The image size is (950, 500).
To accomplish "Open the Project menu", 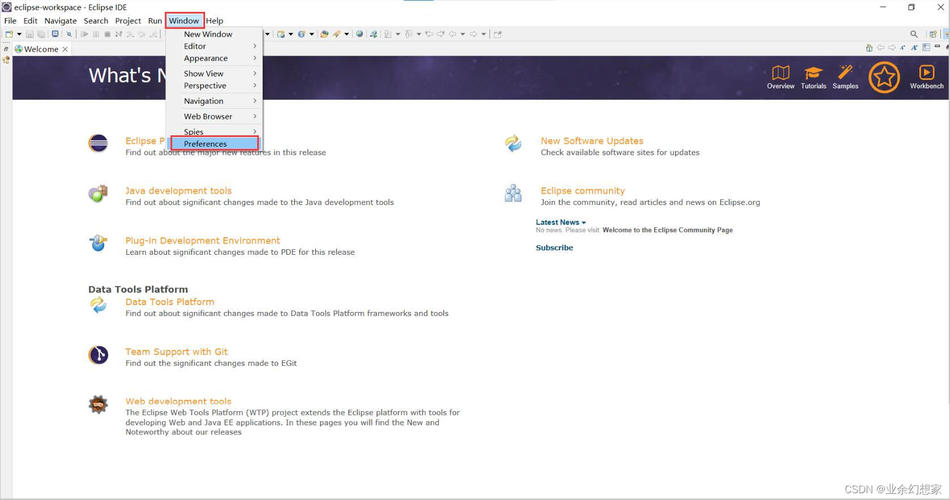I will tap(128, 21).
